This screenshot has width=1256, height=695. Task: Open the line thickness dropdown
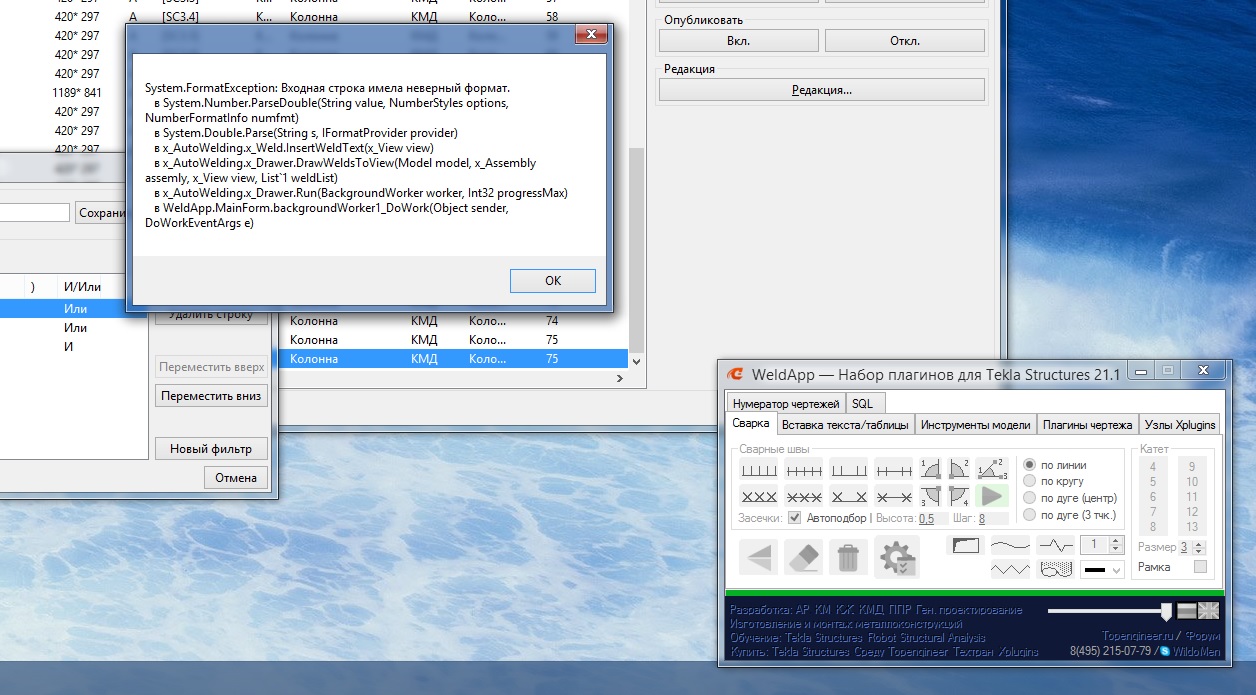tap(1103, 569)
